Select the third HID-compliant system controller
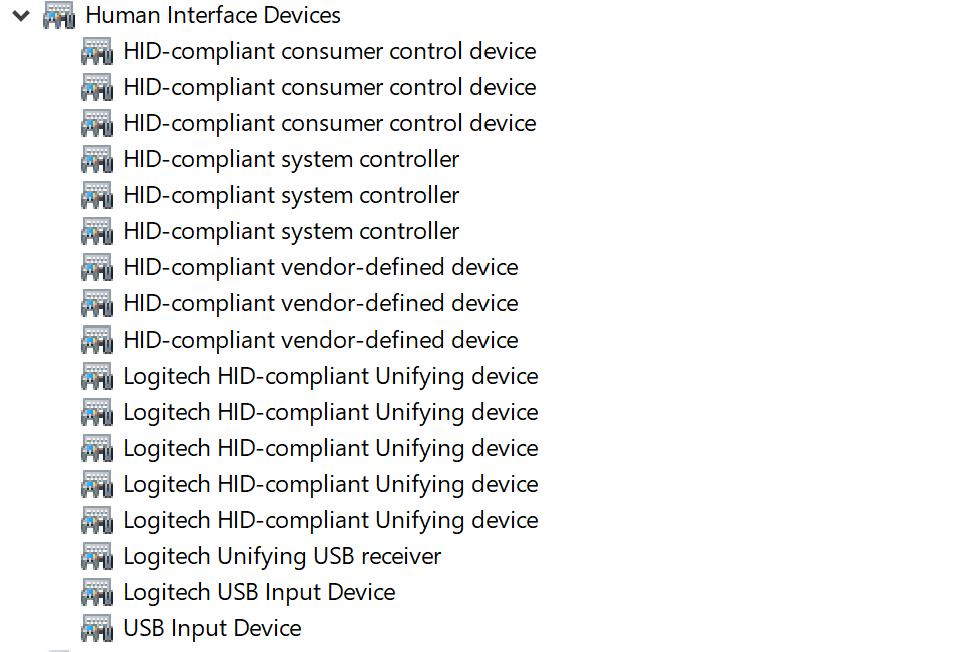968x652 pixels. click(291, 231)
